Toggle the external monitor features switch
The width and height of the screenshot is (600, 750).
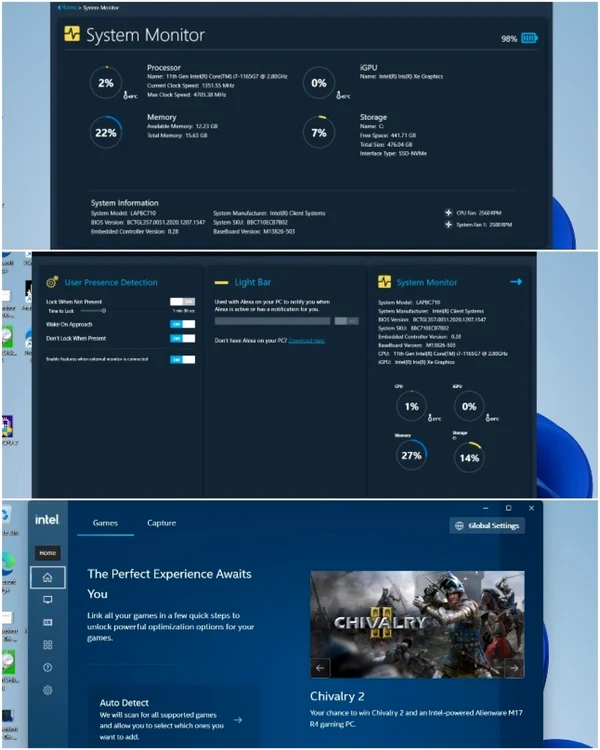click(x=182, y=359)
